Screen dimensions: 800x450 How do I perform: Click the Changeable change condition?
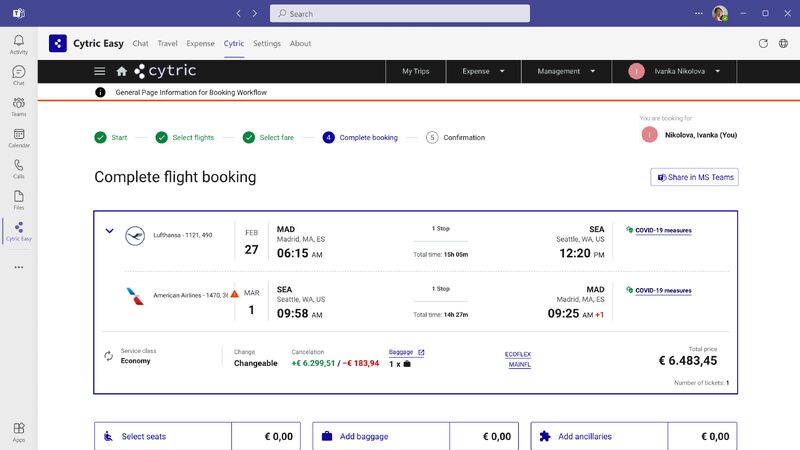pyautogui.click(x=256, y=363)
